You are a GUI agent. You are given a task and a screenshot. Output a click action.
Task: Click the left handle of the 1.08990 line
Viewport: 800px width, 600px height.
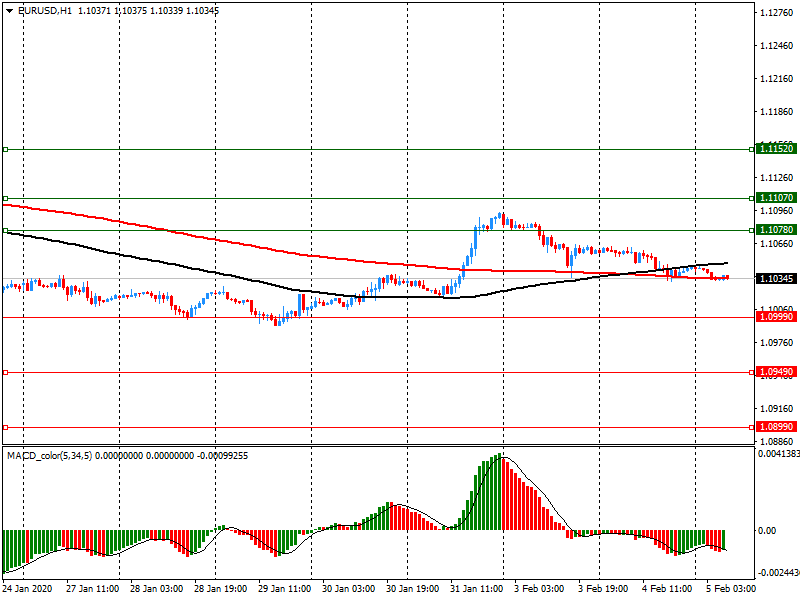pos(5,427)
